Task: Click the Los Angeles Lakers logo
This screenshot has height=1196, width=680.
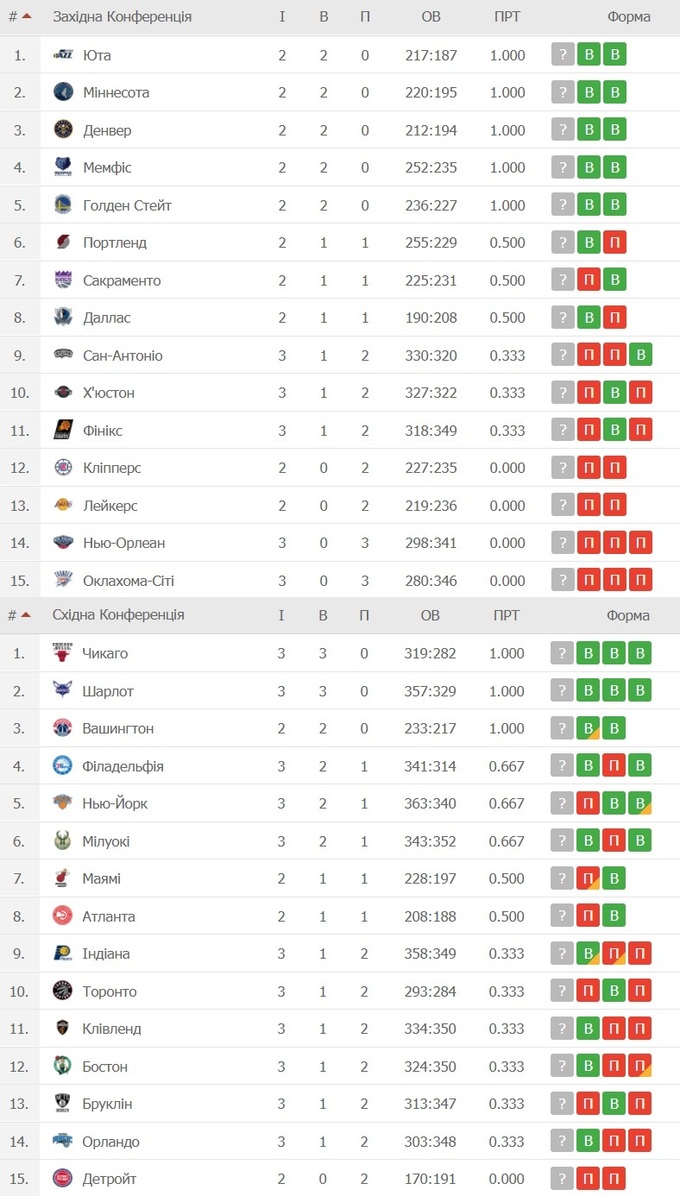Action: coord(63,505)
